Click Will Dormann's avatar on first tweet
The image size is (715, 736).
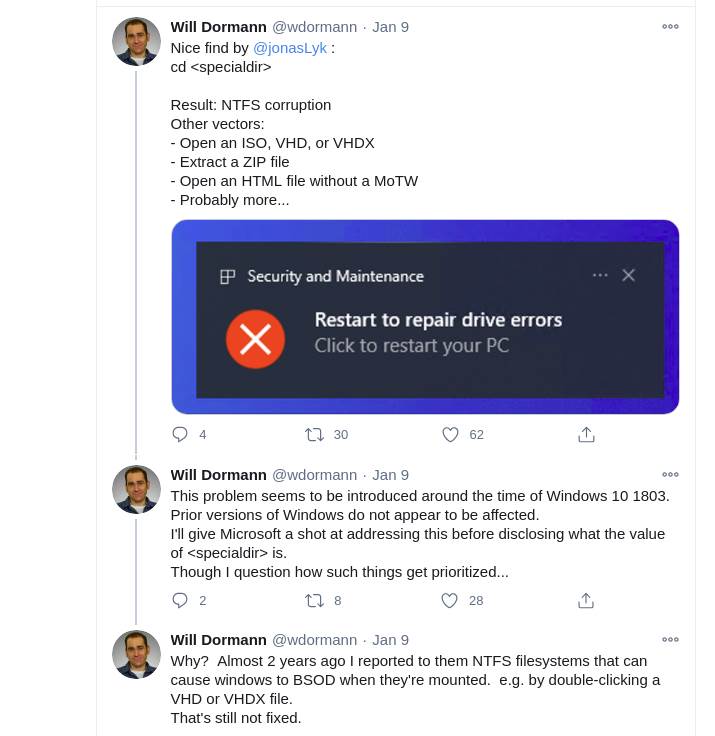[136, 42]
